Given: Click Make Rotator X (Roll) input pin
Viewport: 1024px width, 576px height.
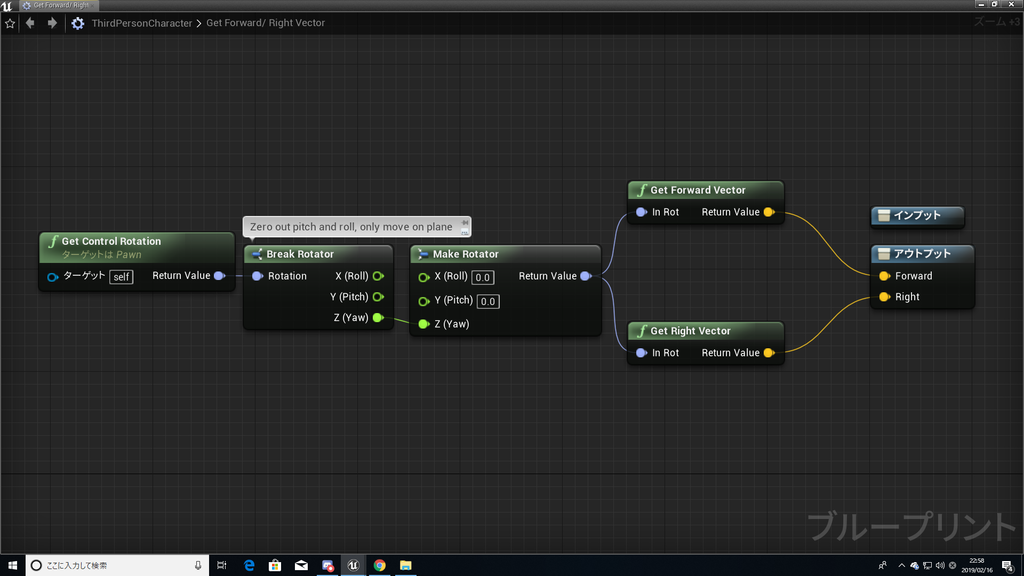Looking at the screenshot, I should click(423, 277).
